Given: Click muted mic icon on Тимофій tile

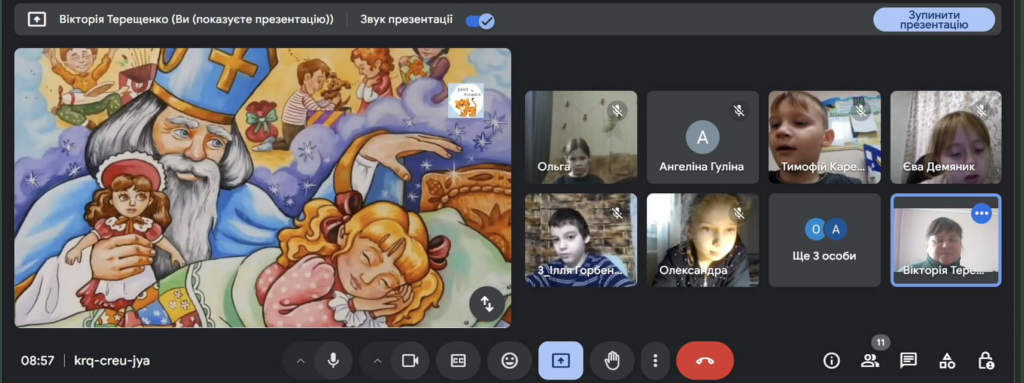Looking at the screenshot, I should (x=861, y=110).
